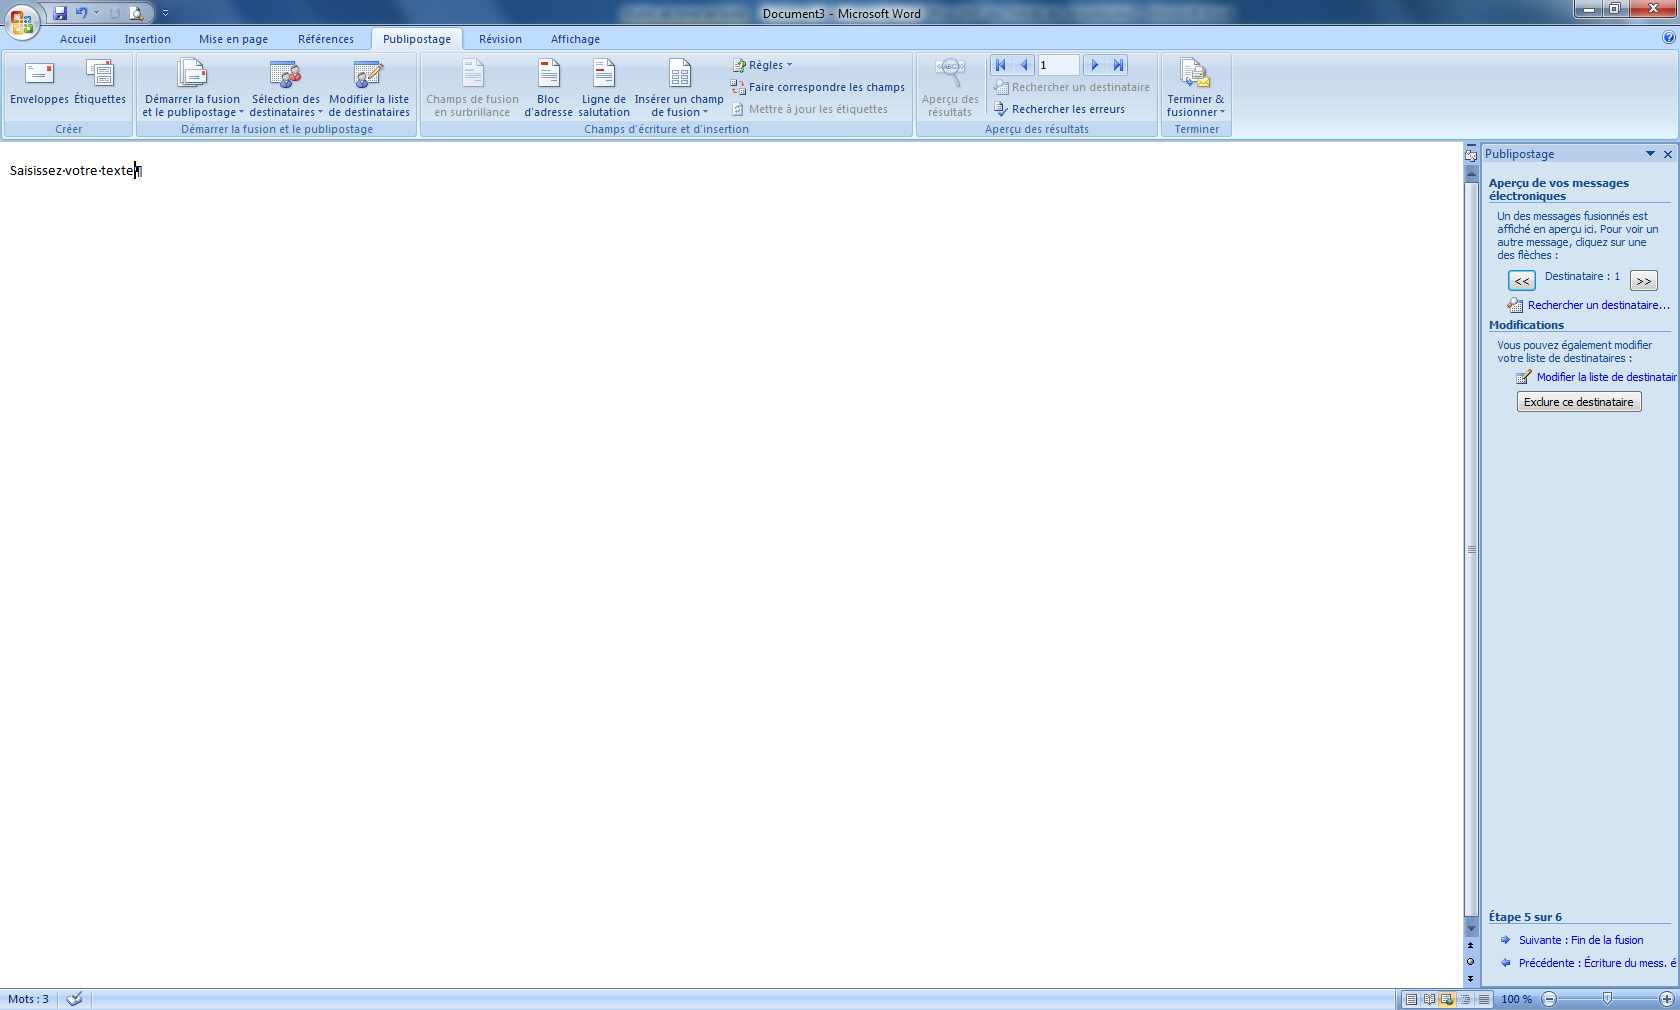The width and height of the screenshot is (1680, 1010).
Task: Switch to Print Layout view
Action: click(x=1410, y=999)
